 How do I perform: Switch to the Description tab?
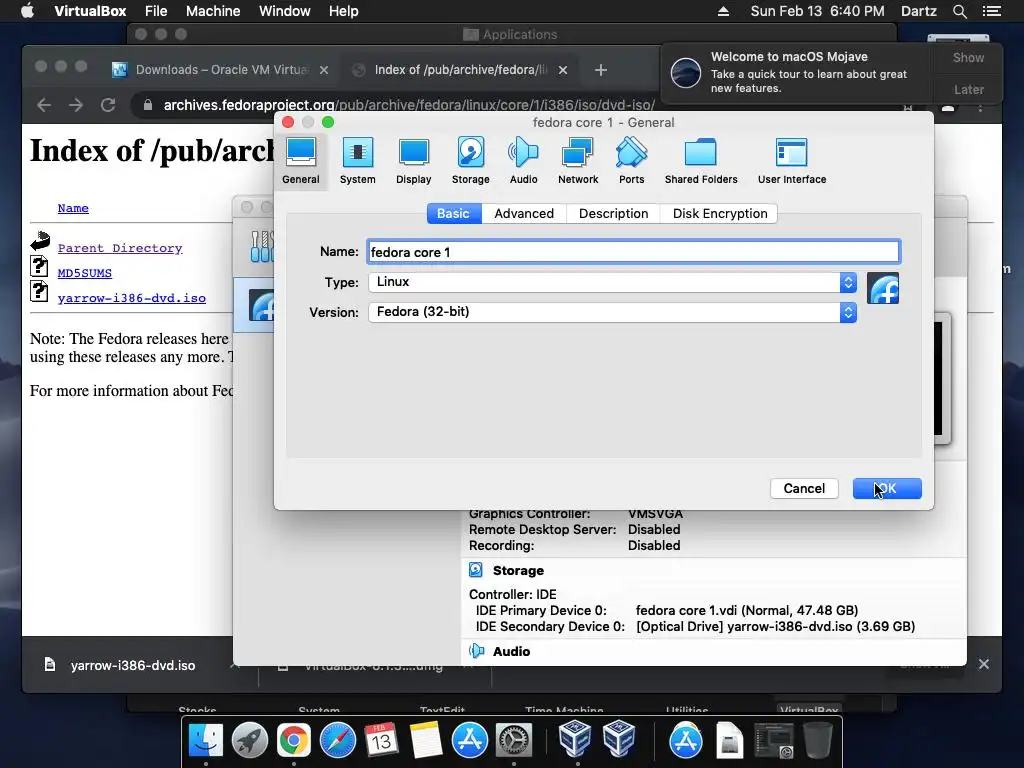[x=613, y=214]
